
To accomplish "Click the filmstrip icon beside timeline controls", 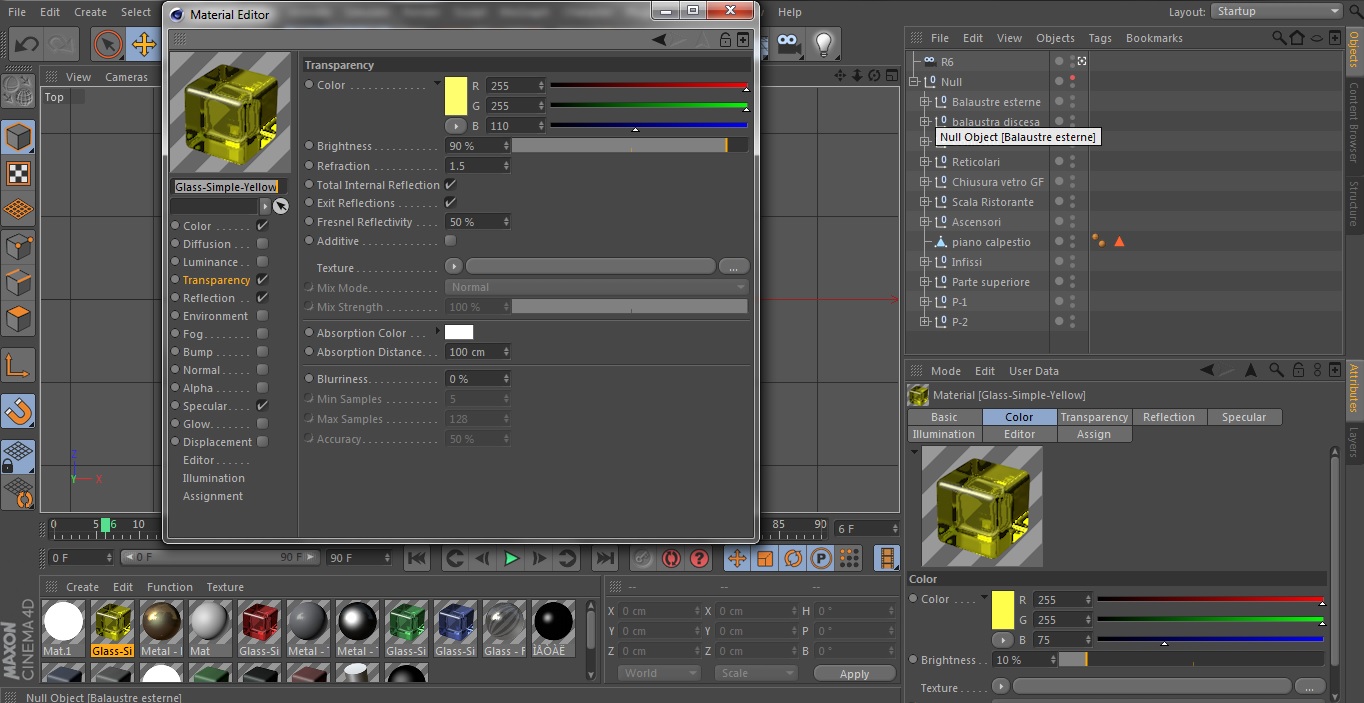I will coord(886,558).
